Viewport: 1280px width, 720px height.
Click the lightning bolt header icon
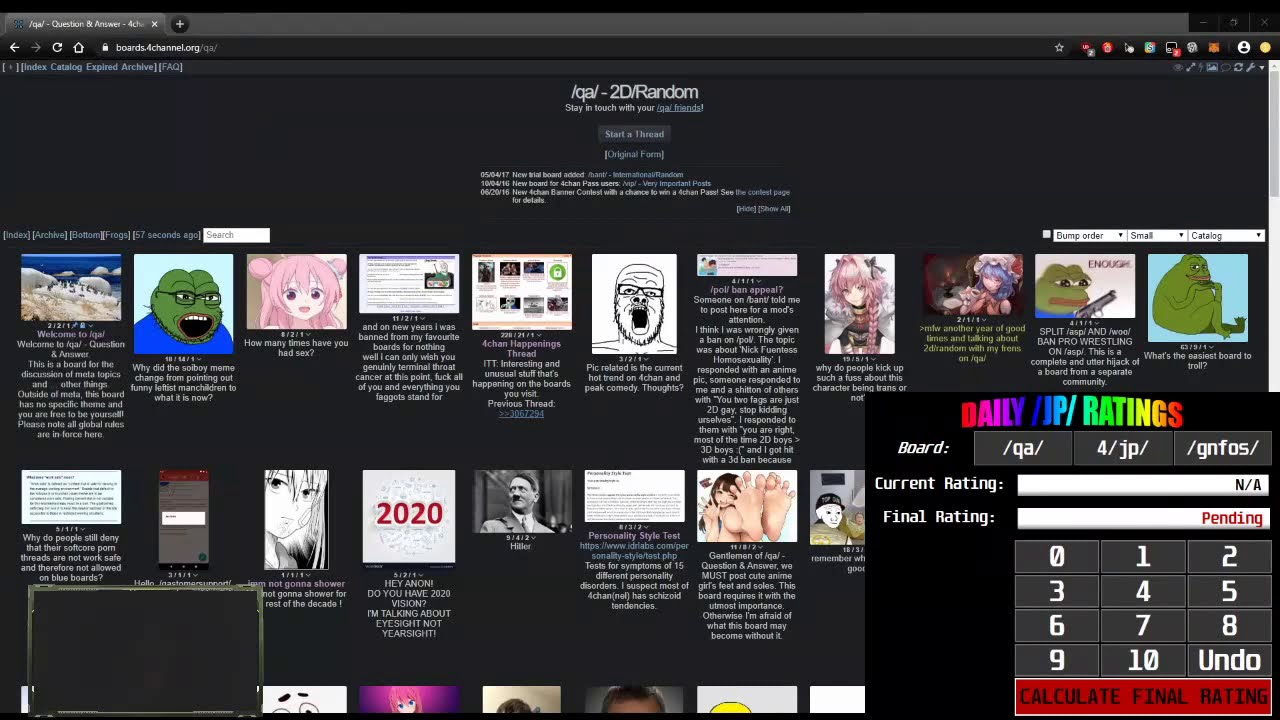pos(1201,67)
